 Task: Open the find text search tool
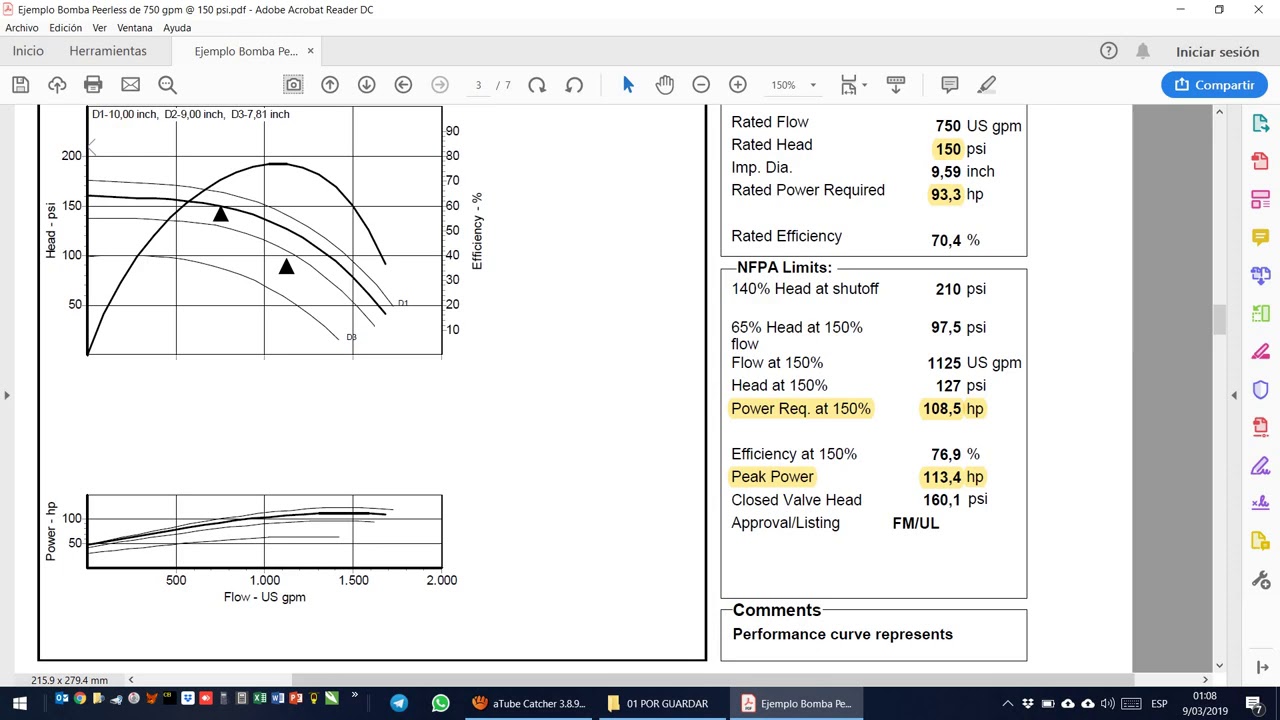coord(167,85)
